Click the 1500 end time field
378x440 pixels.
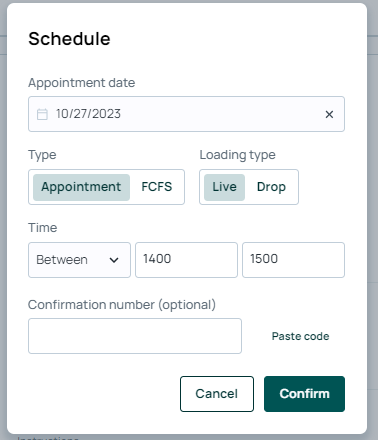[293, 260]
